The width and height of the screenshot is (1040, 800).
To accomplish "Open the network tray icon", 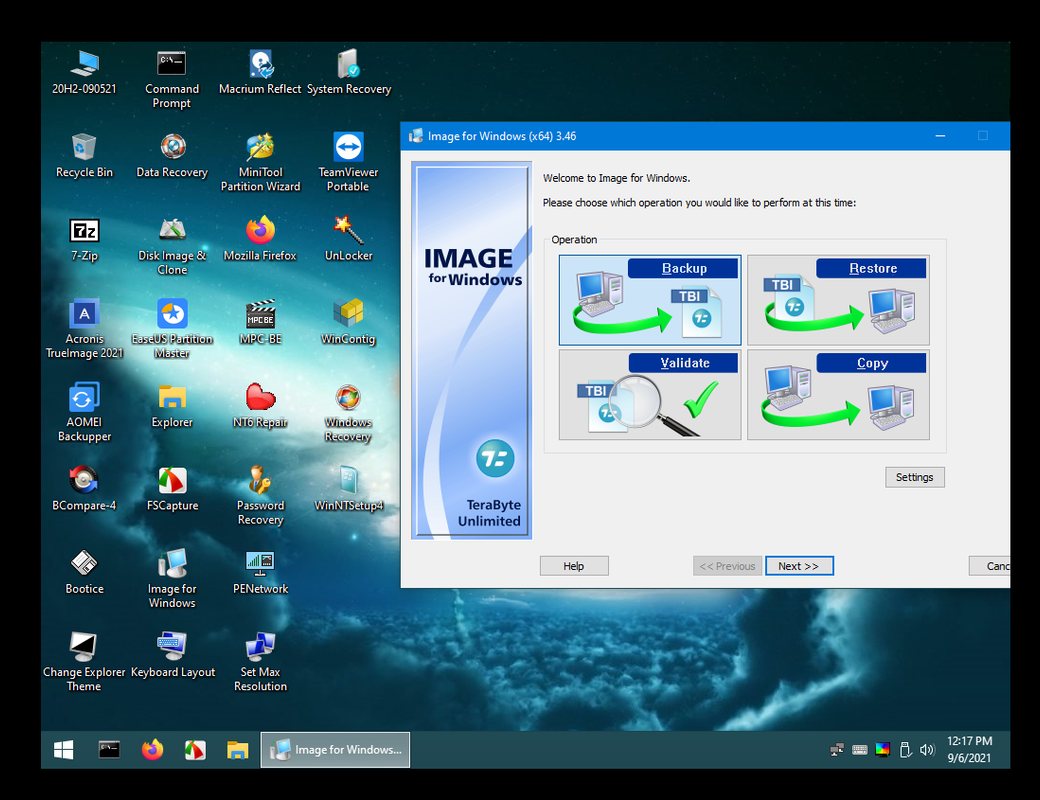I will [837, 750].
